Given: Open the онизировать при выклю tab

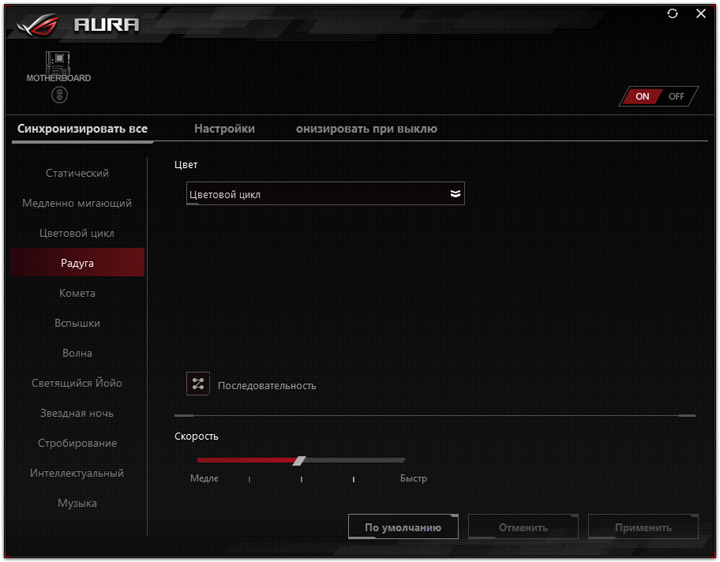Looking at the screenshot, I should click(x=366, y=129).
